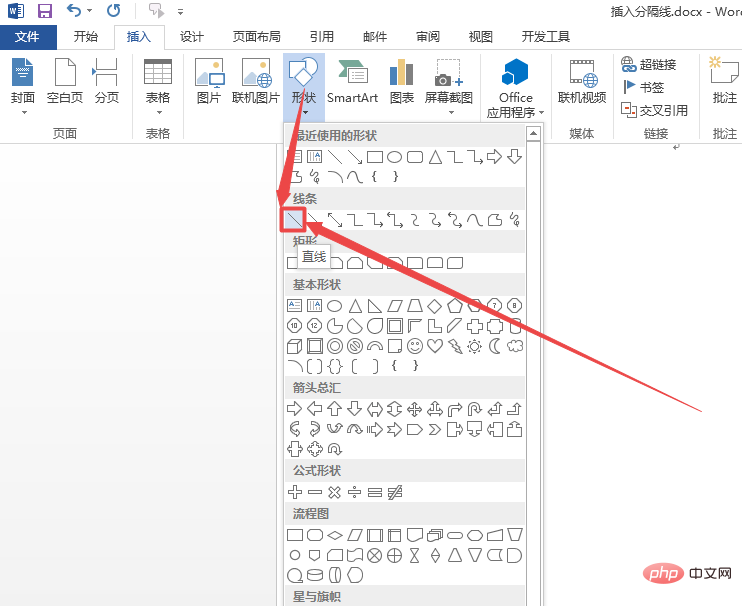Insert a SmartArt graphic
The width and height of the screenshot is (742, 606).
(352, 81)
